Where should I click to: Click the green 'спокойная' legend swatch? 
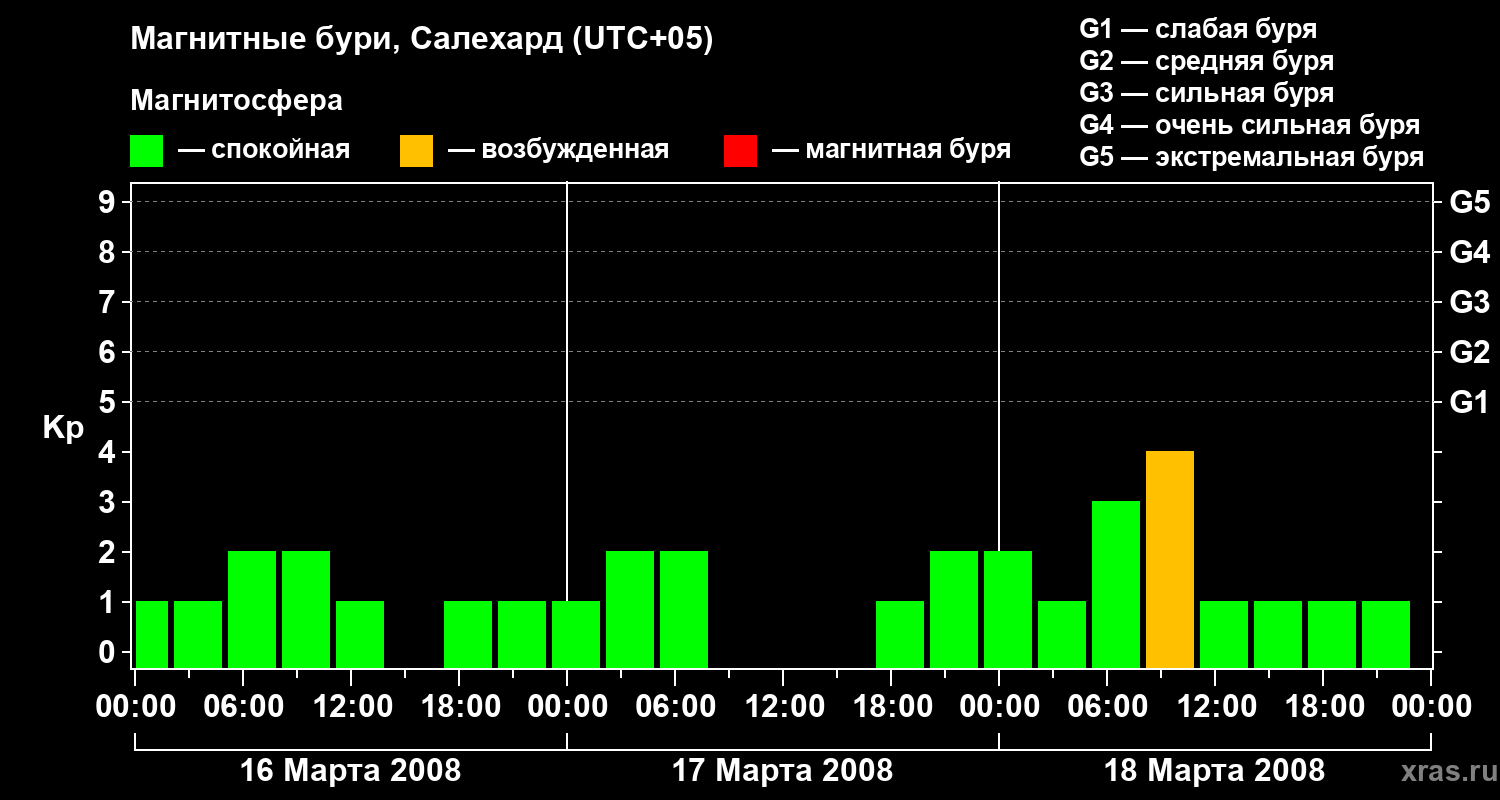pos(146,150)
